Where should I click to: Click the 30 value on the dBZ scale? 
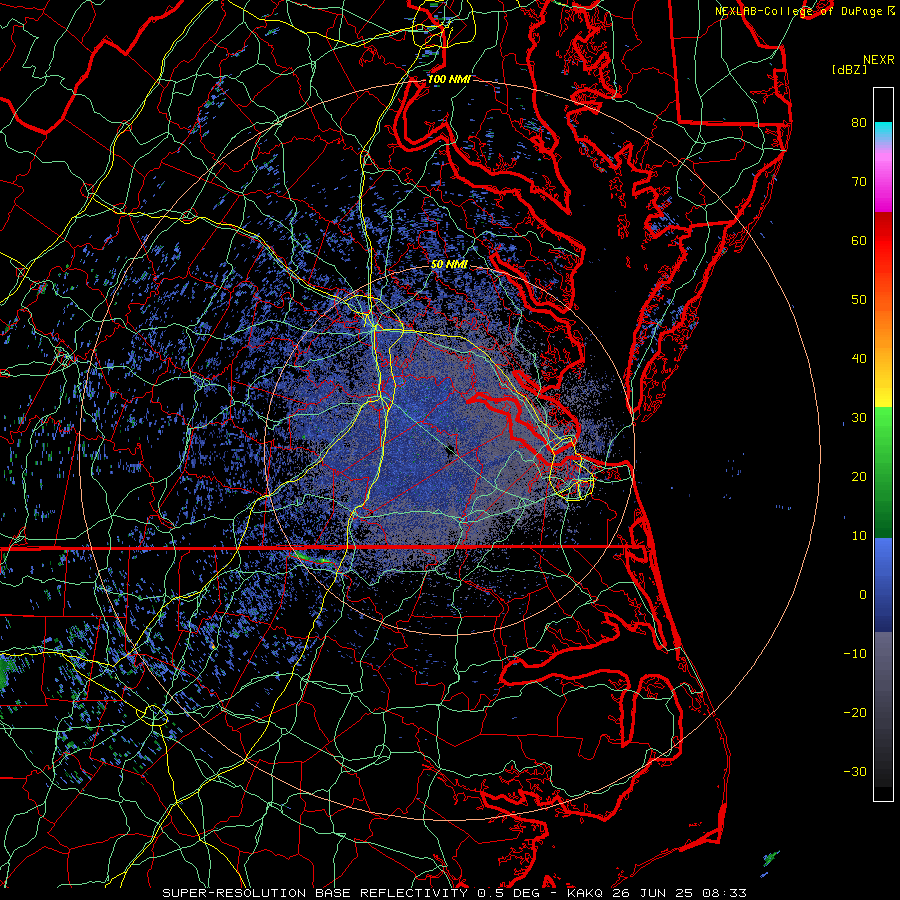(x=859, y=418)
